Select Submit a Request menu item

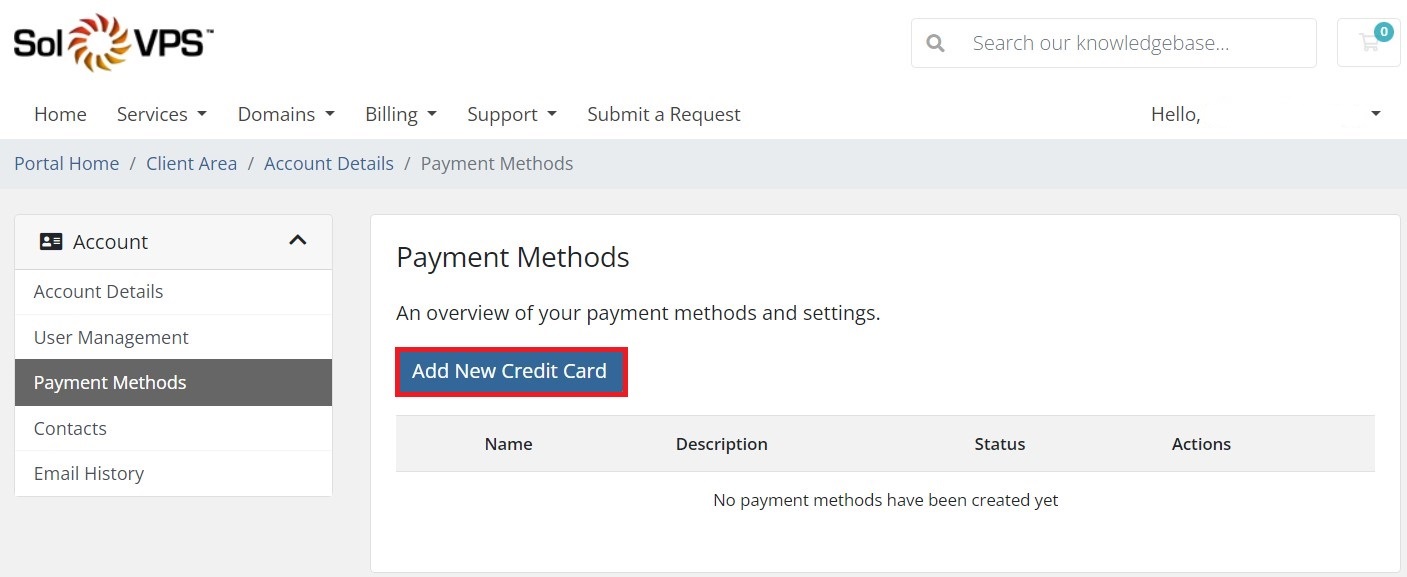(664, 114)
